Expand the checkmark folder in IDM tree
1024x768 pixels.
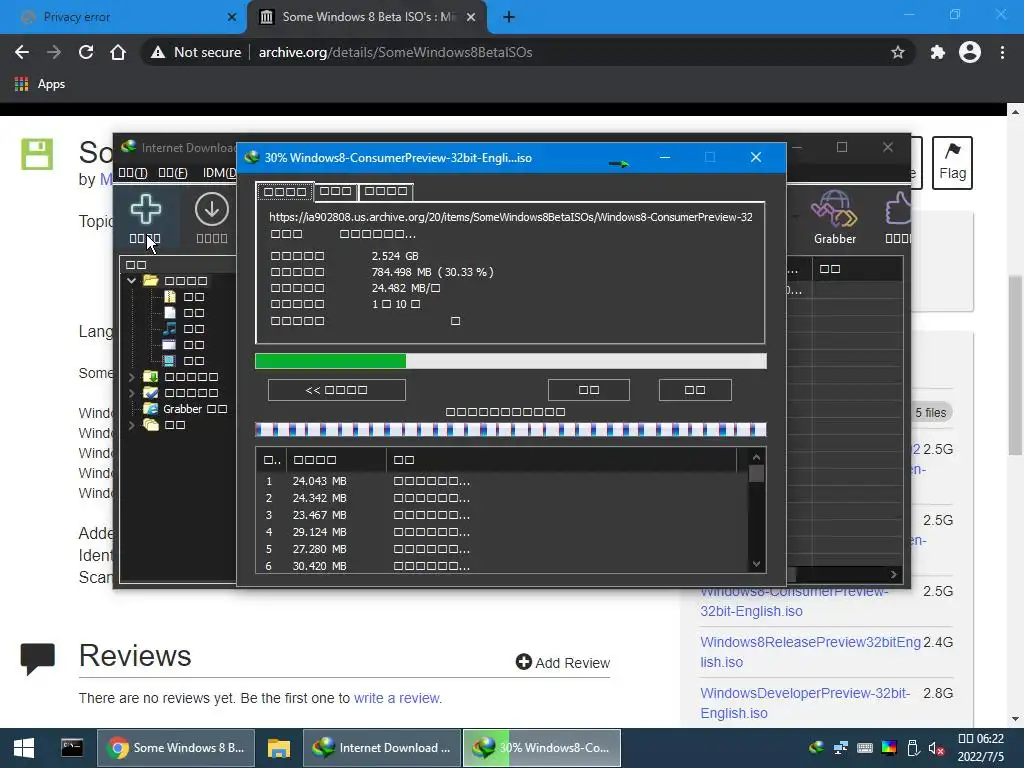(131, 392)
